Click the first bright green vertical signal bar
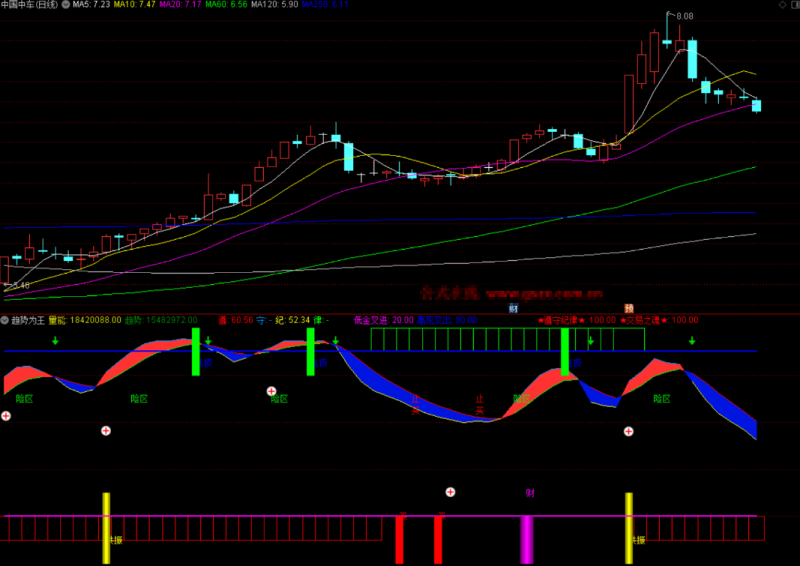The width and height of the screenshot is (800, 566). [x=196, y=351]
